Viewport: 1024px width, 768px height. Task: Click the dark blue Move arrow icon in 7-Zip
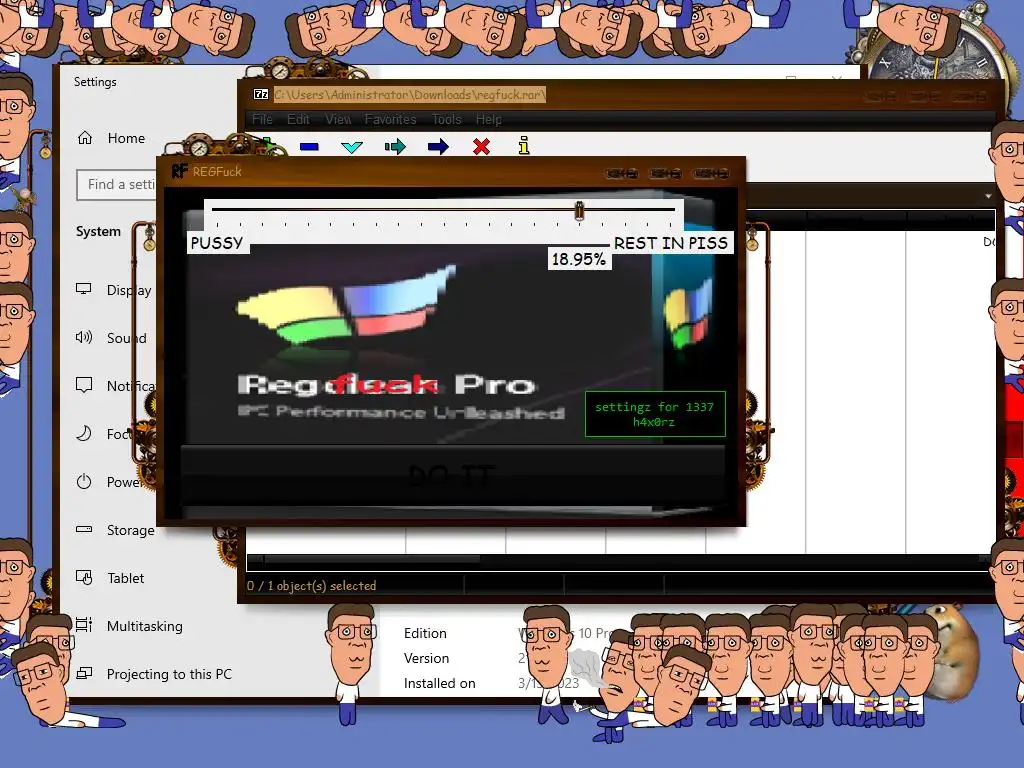pos(438,146)
